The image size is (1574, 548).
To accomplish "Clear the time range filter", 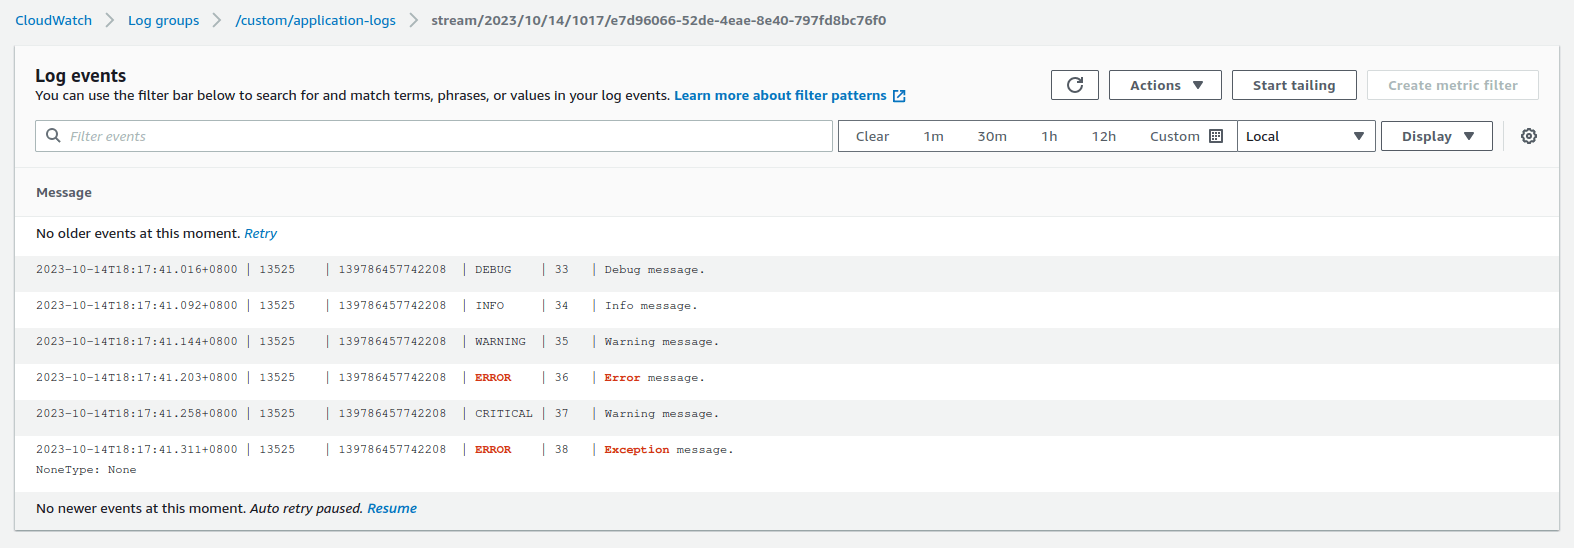I will click(872, 136).
